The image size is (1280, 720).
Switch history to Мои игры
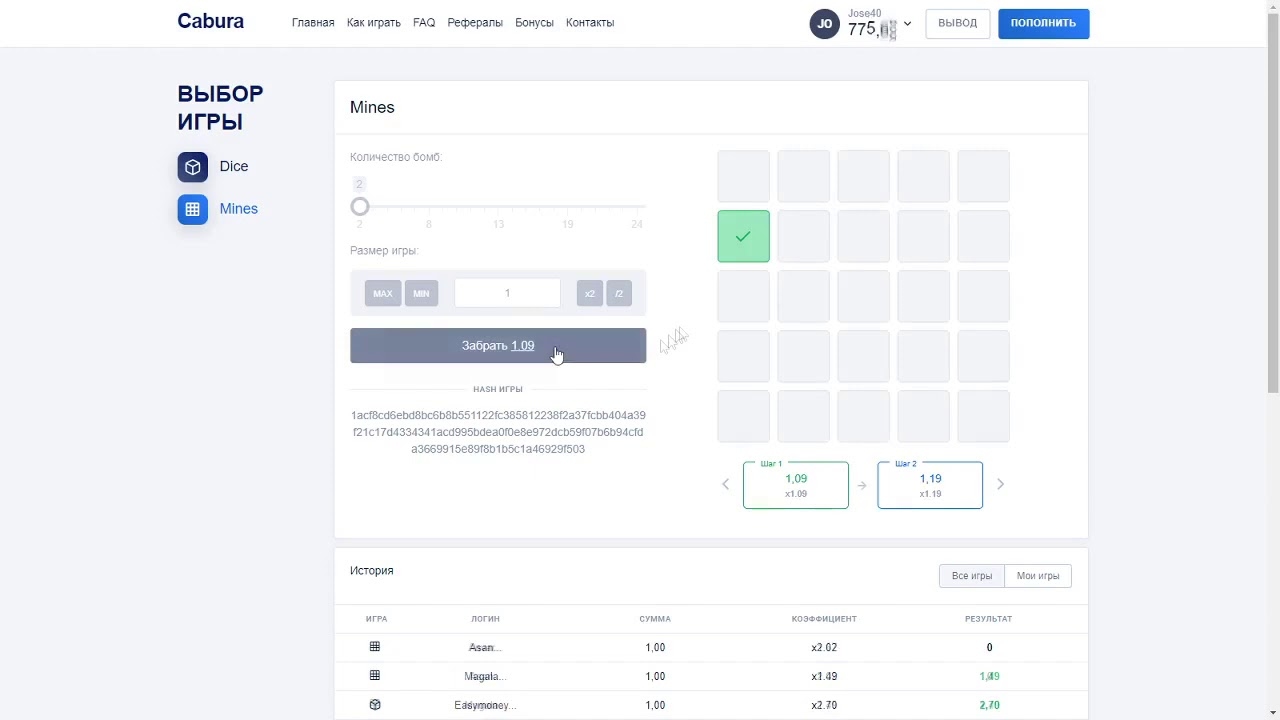(1038, 576)
